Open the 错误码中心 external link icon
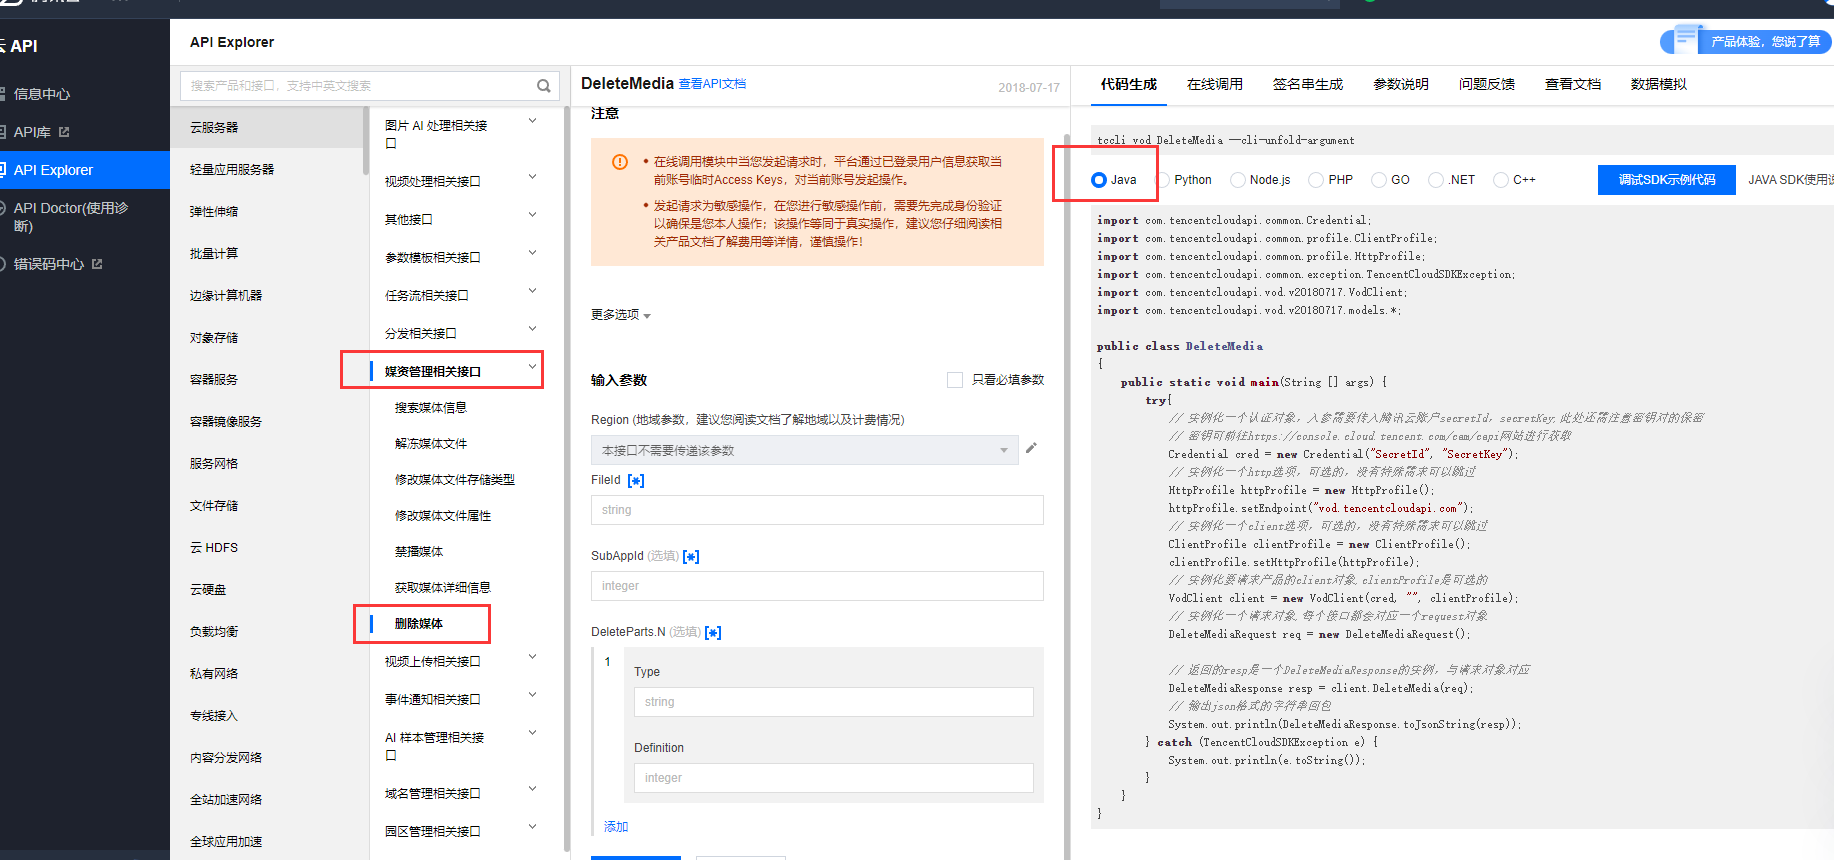This screenshot has height=860, width=1834. click(x=97, y=264)
